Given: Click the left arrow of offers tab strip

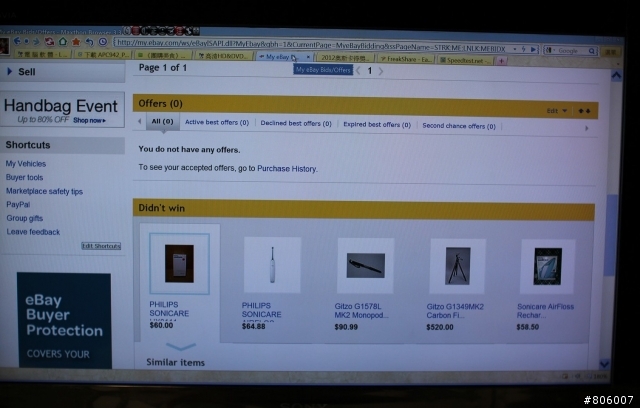Looking at the screenshot, I should click(140, 121).
